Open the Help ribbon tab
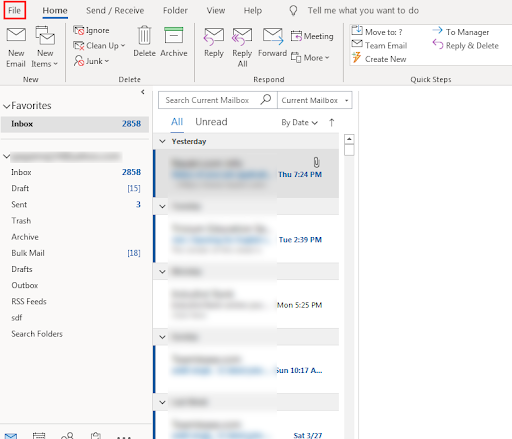 pyautogui.click(x=253, y=11)
